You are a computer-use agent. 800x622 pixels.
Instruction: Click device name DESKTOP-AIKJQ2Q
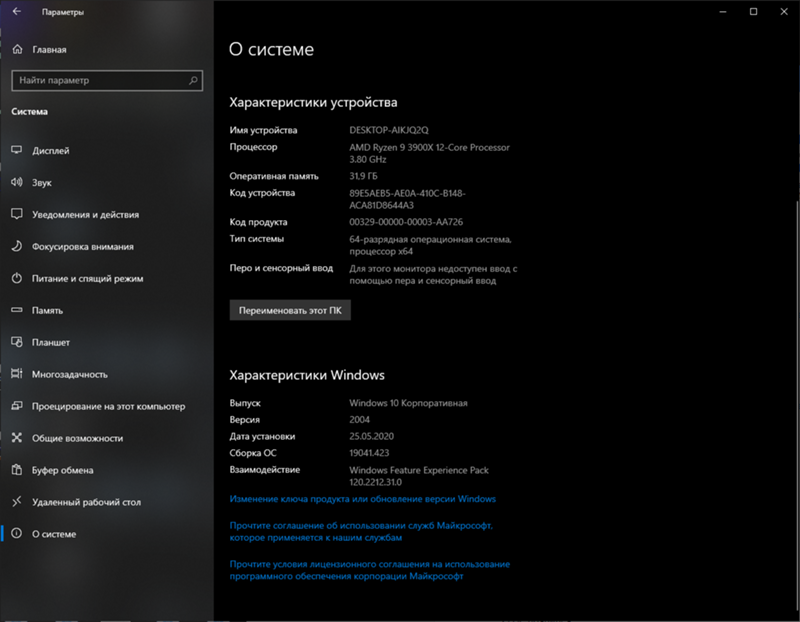[389, 130]
